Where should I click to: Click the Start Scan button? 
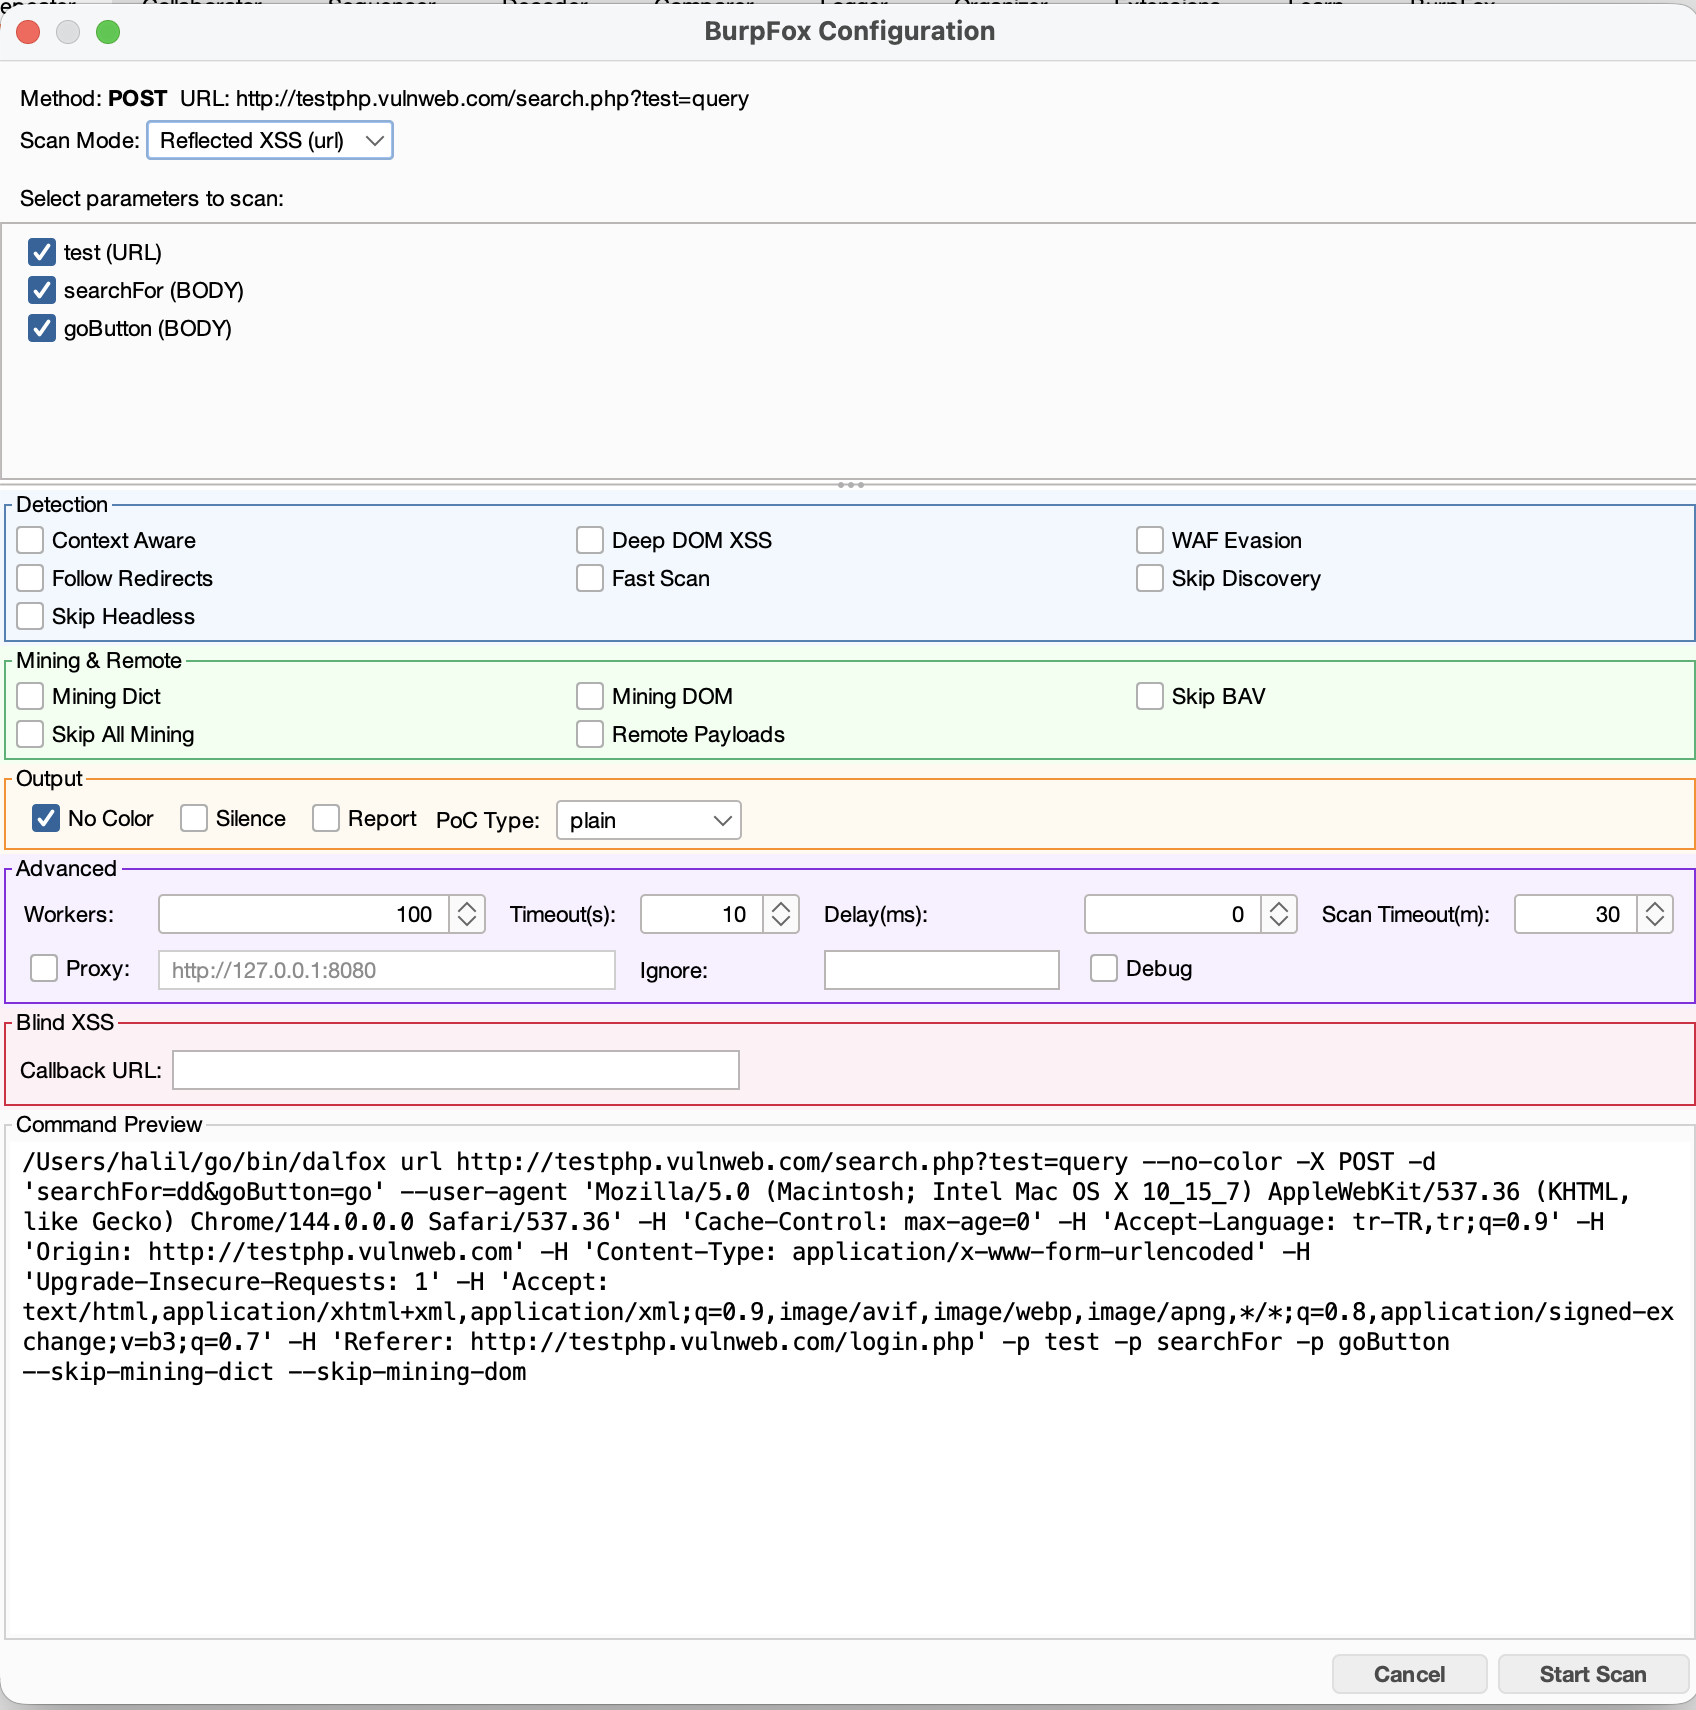(x=1593, y=1674)
